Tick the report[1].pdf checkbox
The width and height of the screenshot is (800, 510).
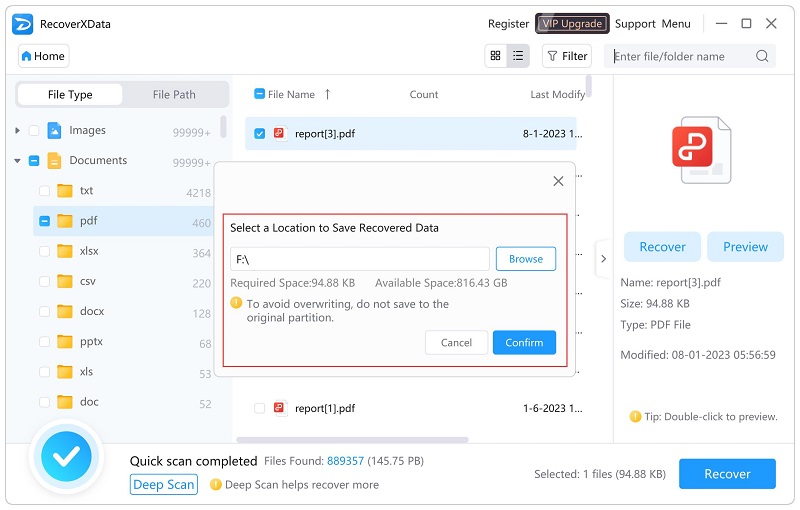click(x=260, y=408)
